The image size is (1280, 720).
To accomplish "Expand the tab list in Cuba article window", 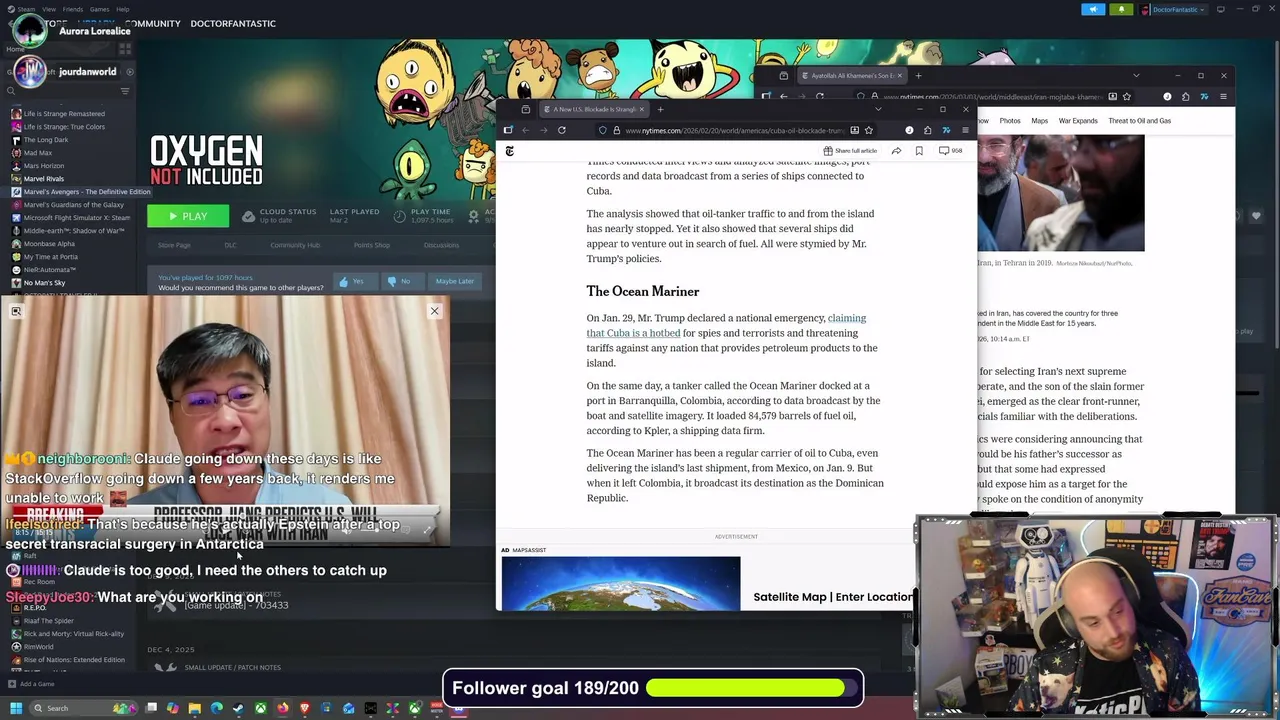I will [x=878, y=109].
